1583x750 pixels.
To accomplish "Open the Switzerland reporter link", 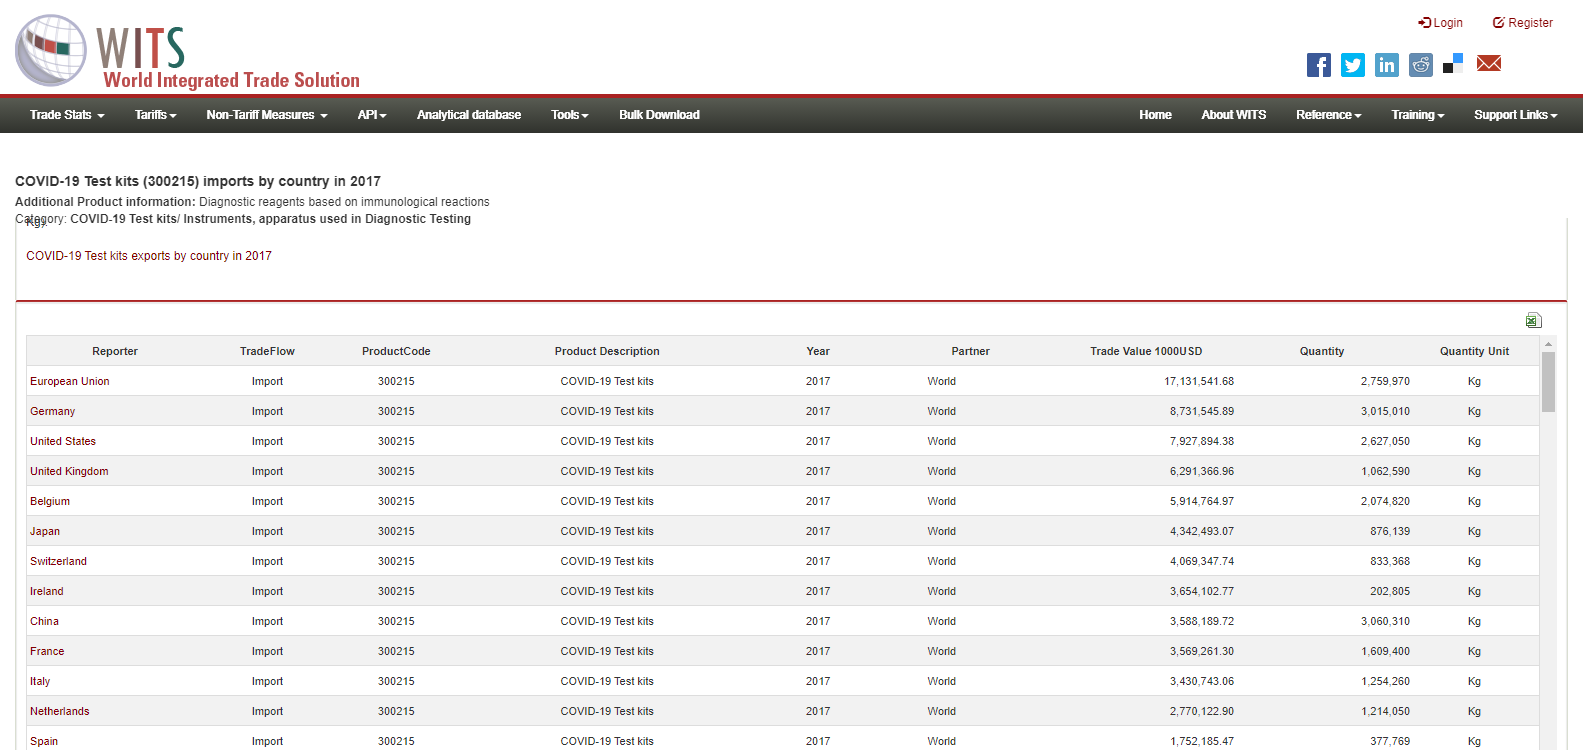I will tap(58, 561).
